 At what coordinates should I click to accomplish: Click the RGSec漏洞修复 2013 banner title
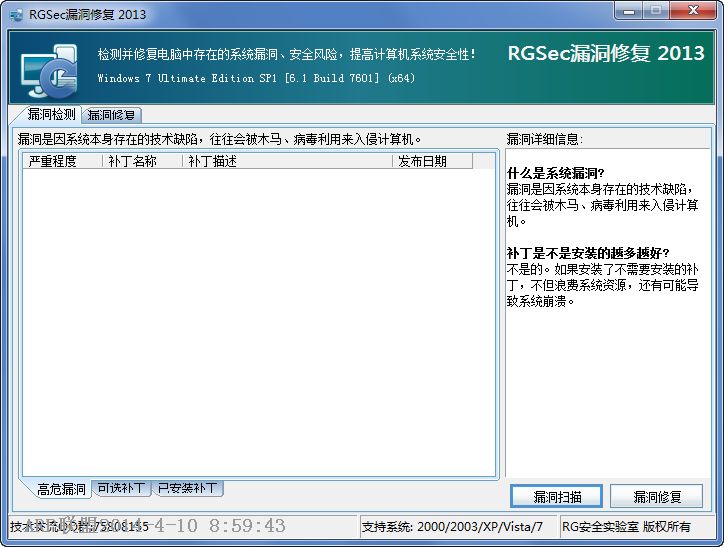(606, 54)
